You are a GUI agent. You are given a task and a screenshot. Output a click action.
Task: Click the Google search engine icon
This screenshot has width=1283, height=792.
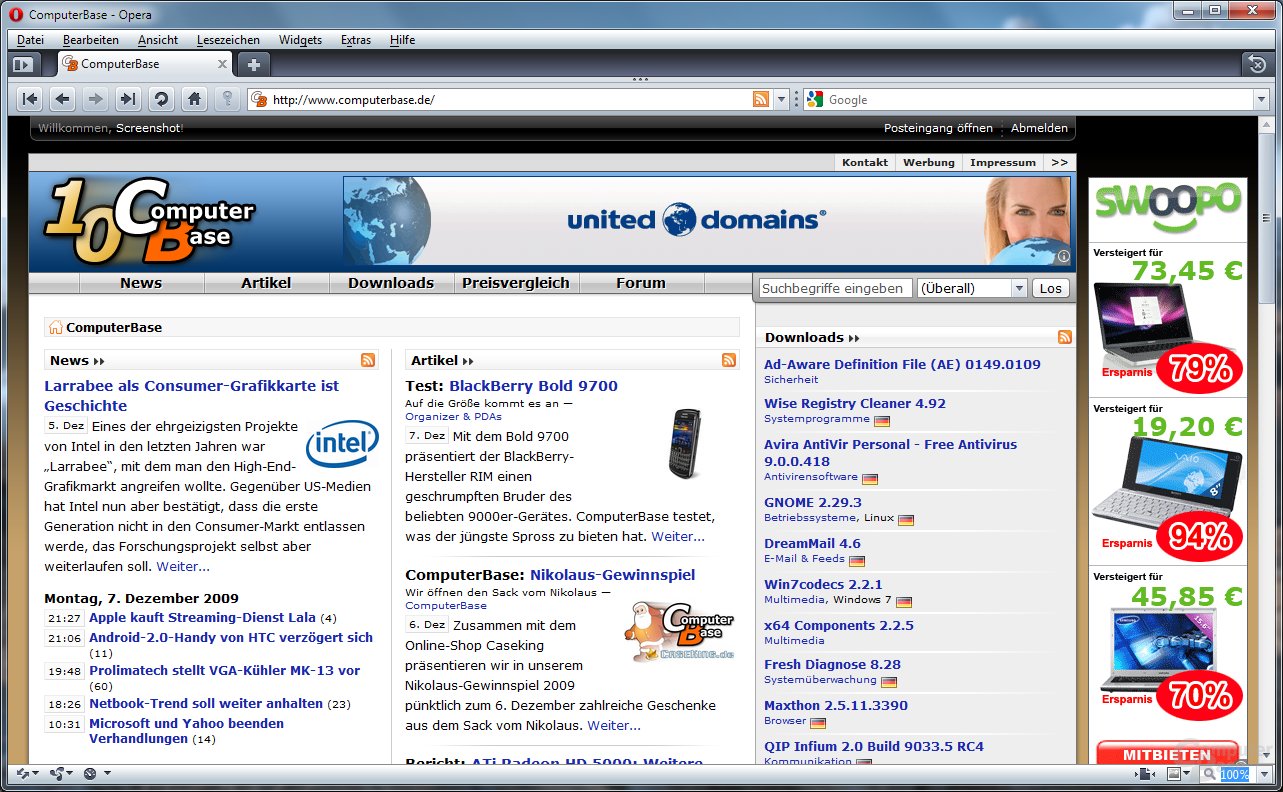point(815,99)
